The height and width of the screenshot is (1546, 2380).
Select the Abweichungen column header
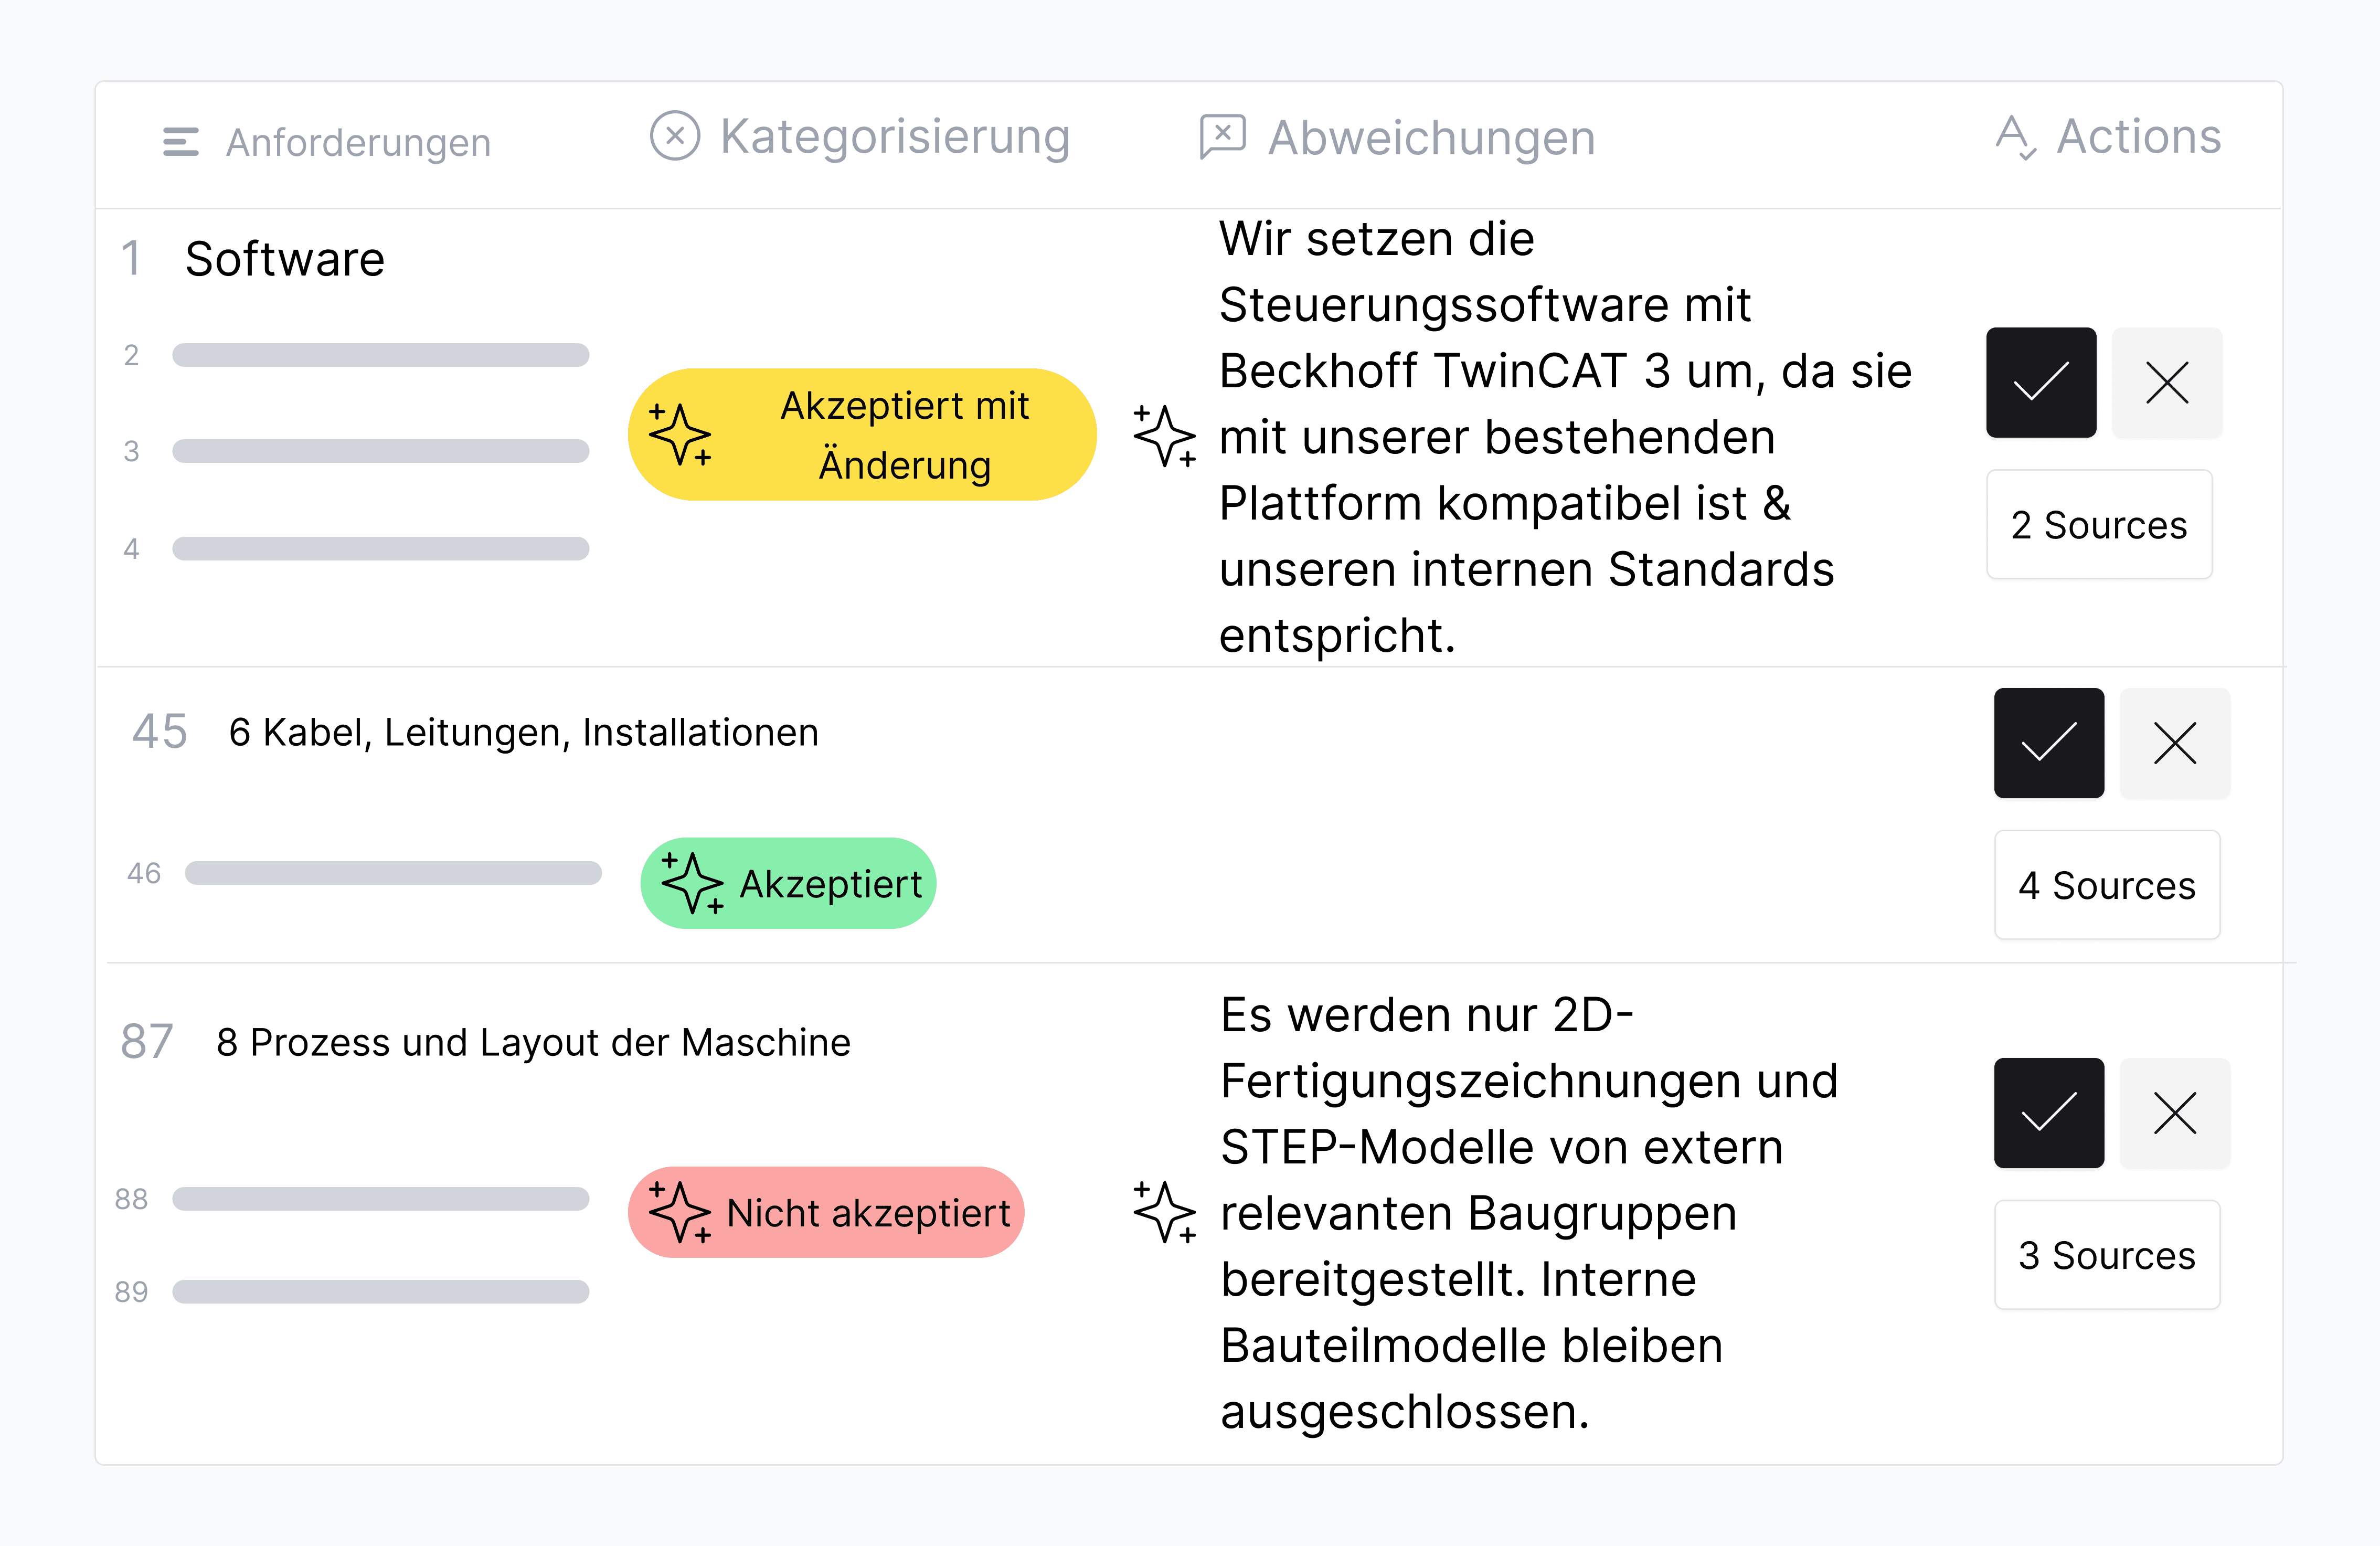click(x=1397, y=137)
